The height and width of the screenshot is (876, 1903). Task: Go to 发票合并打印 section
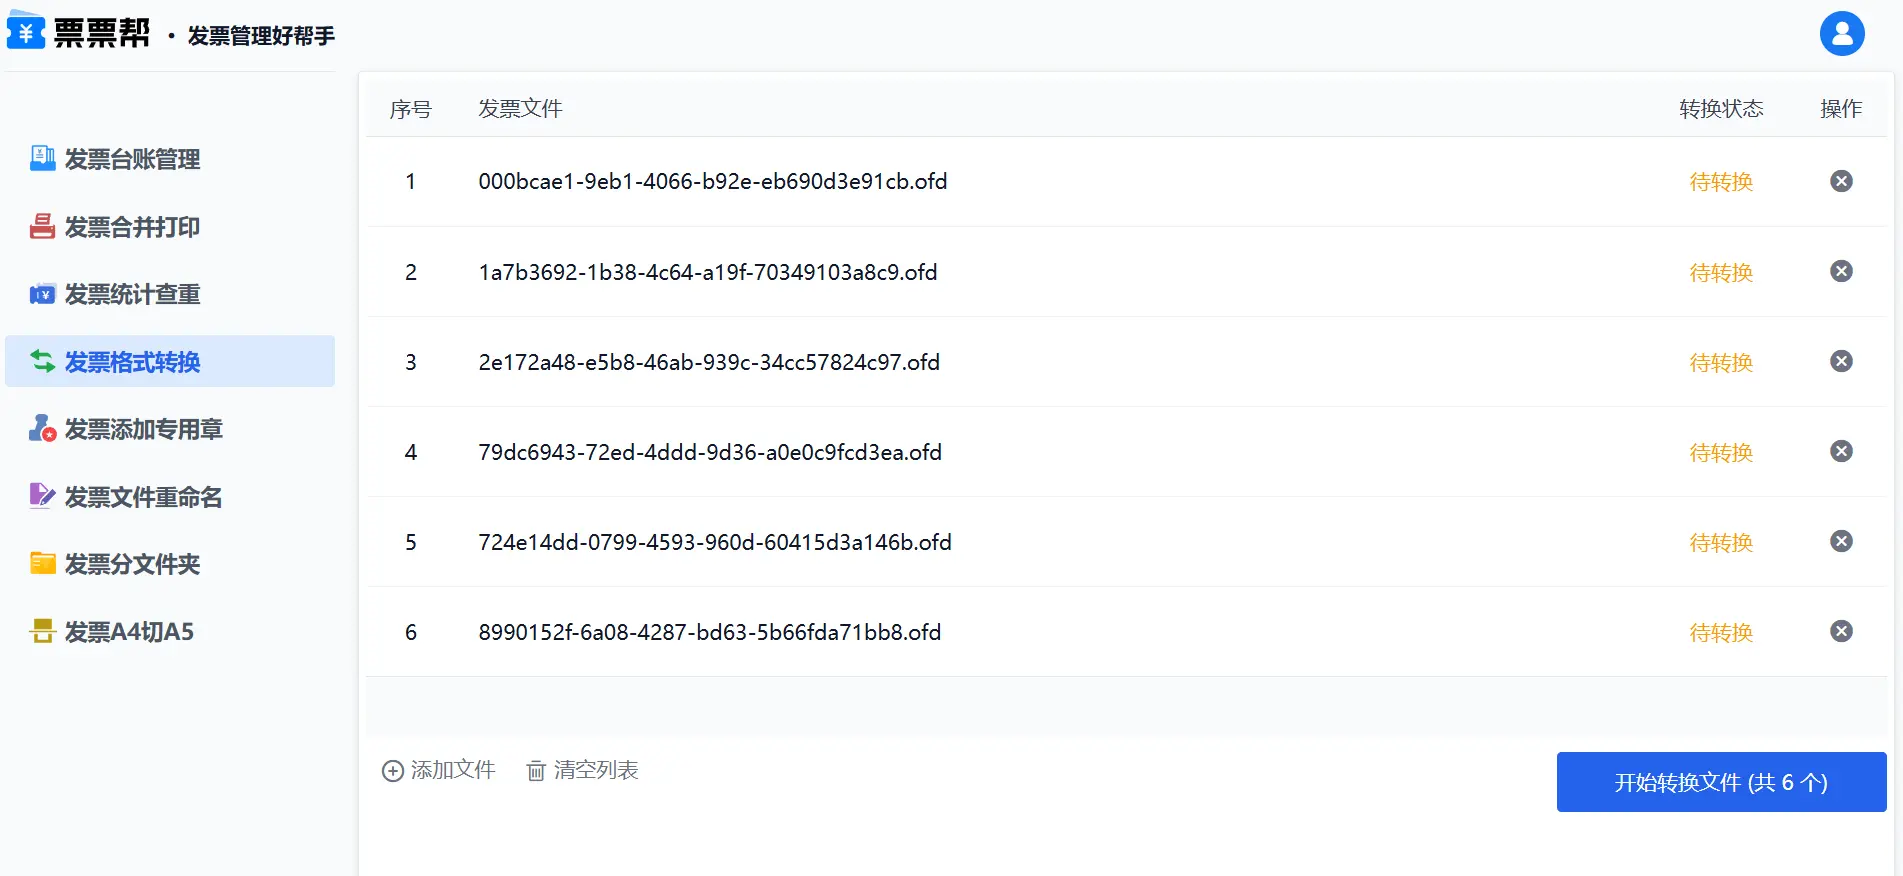click(x=132, y=227)
